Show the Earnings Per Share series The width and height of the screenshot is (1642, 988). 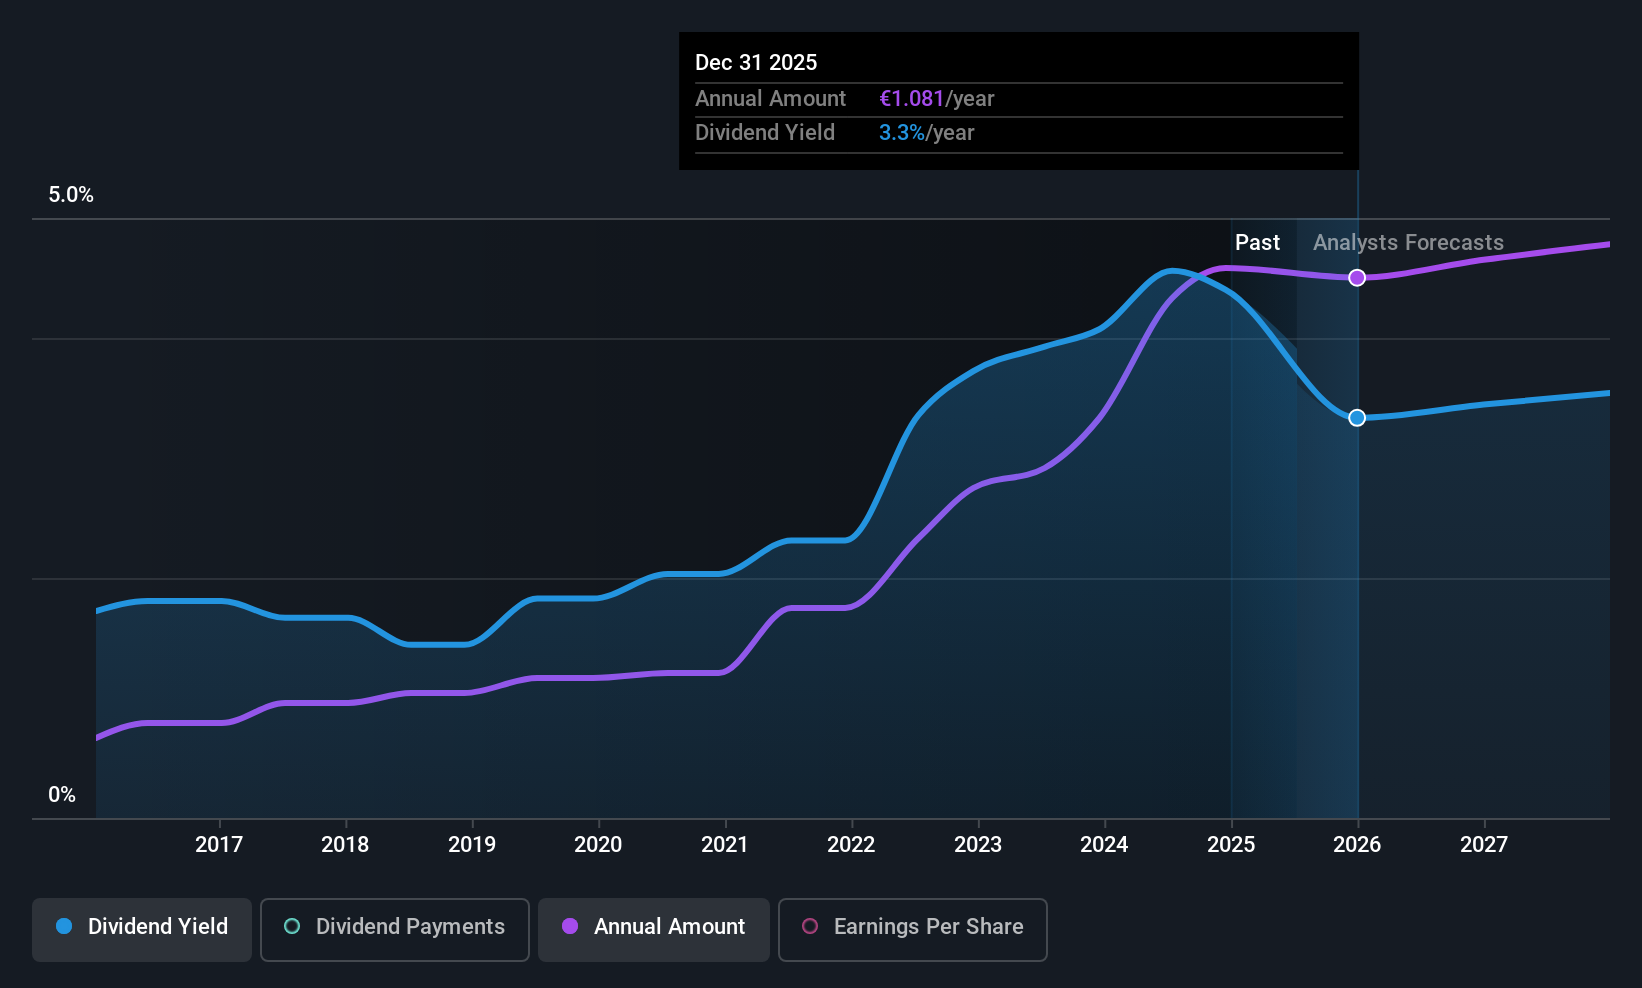point(913,930)
